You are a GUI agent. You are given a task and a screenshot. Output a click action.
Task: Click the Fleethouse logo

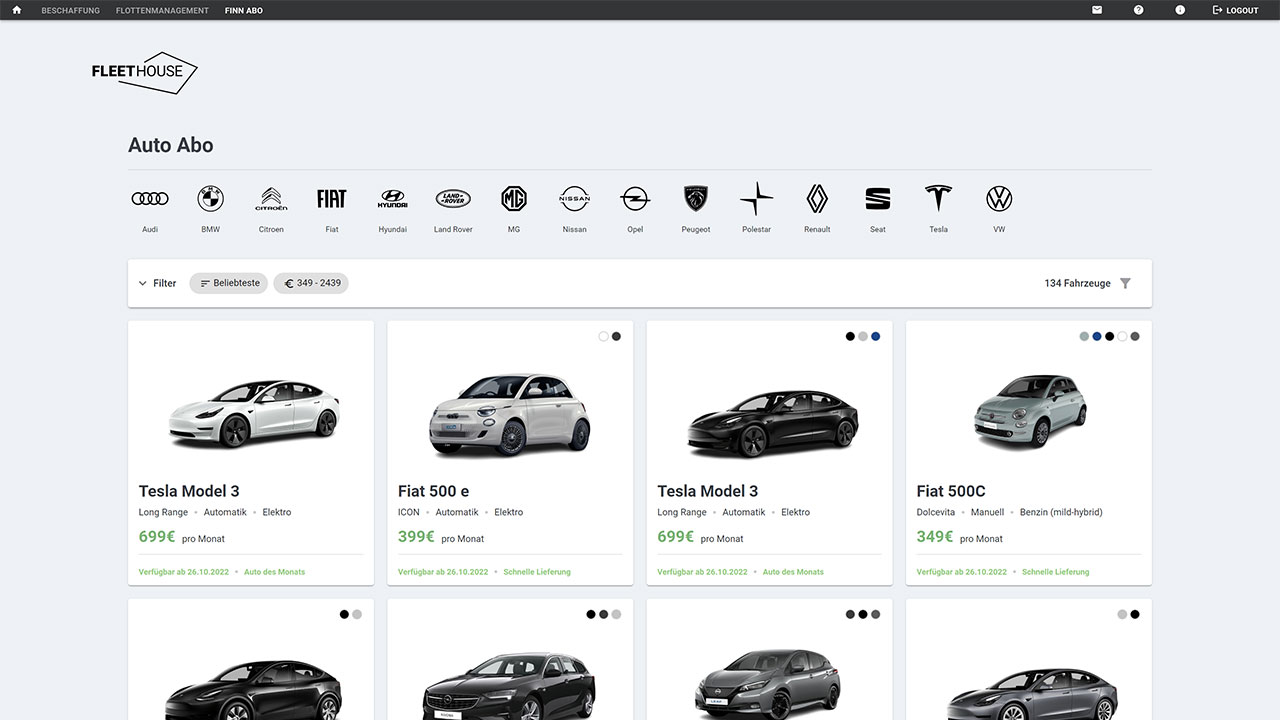point(144,72)
